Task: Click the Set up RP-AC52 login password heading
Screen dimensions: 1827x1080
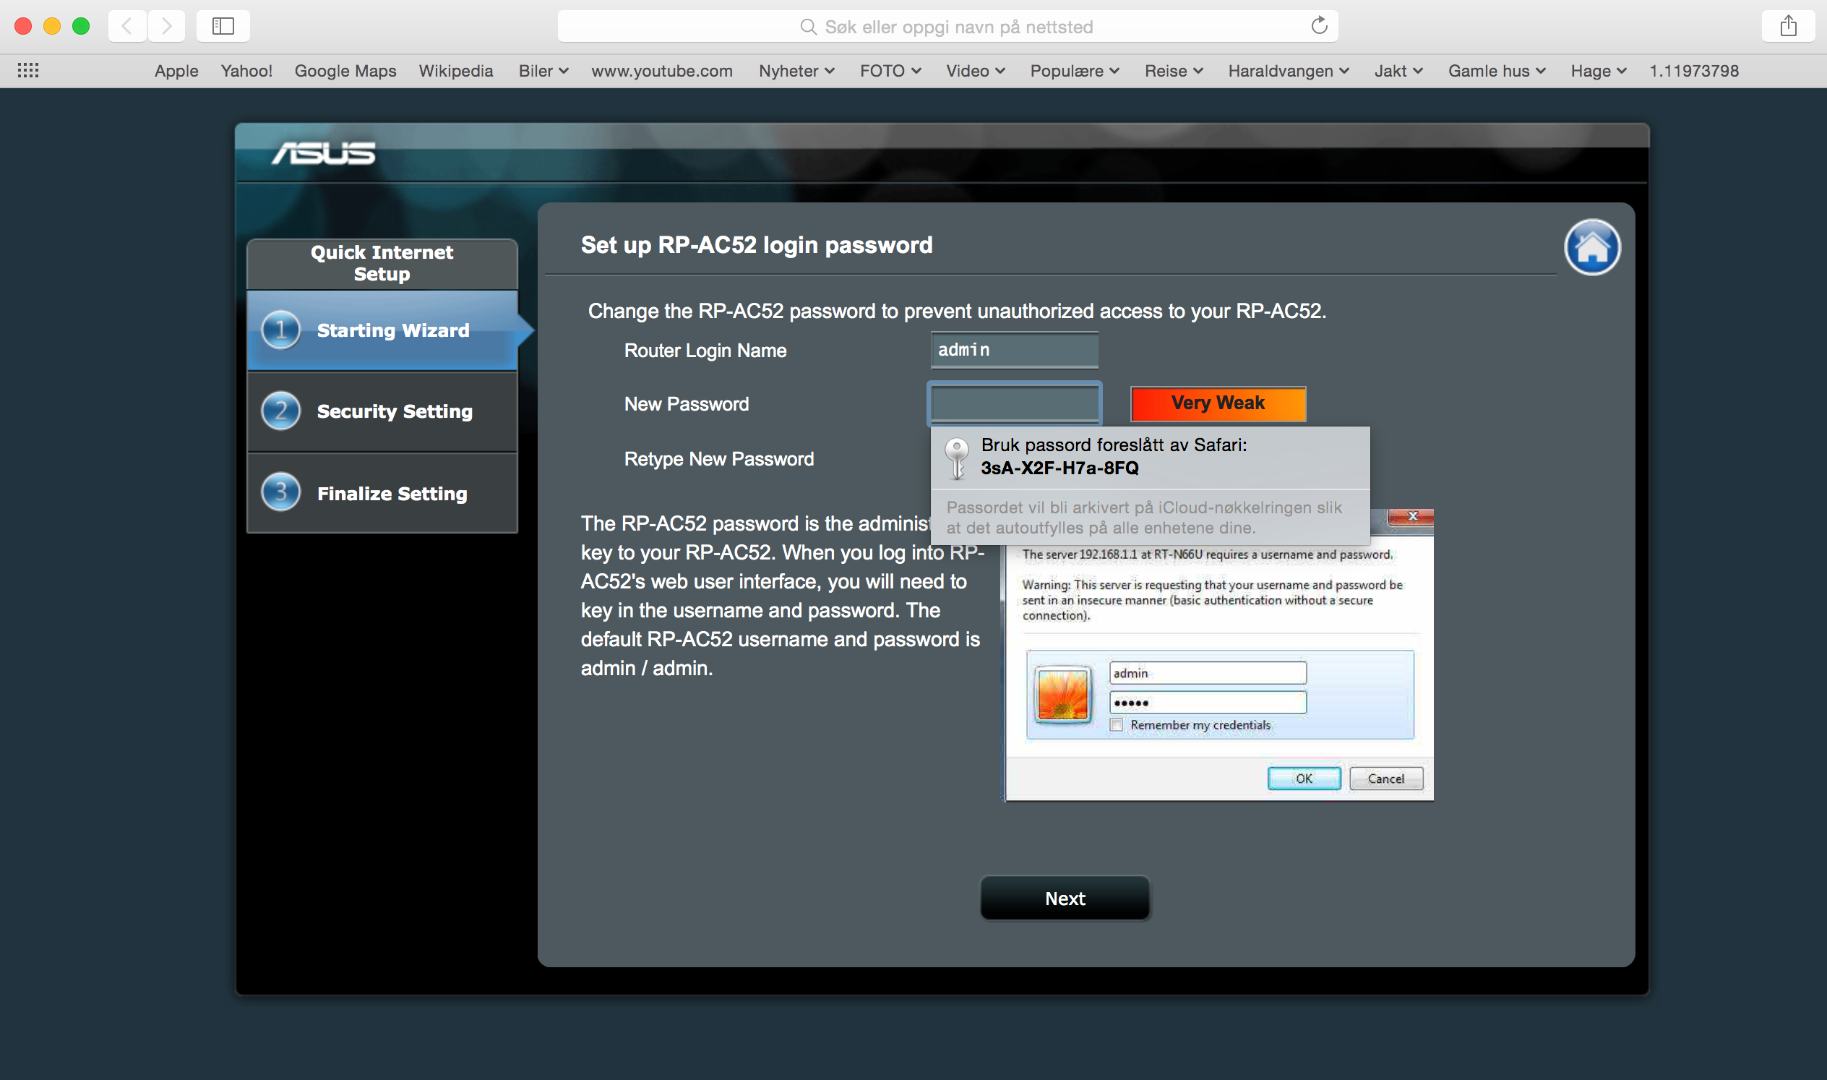Action: 757,245
